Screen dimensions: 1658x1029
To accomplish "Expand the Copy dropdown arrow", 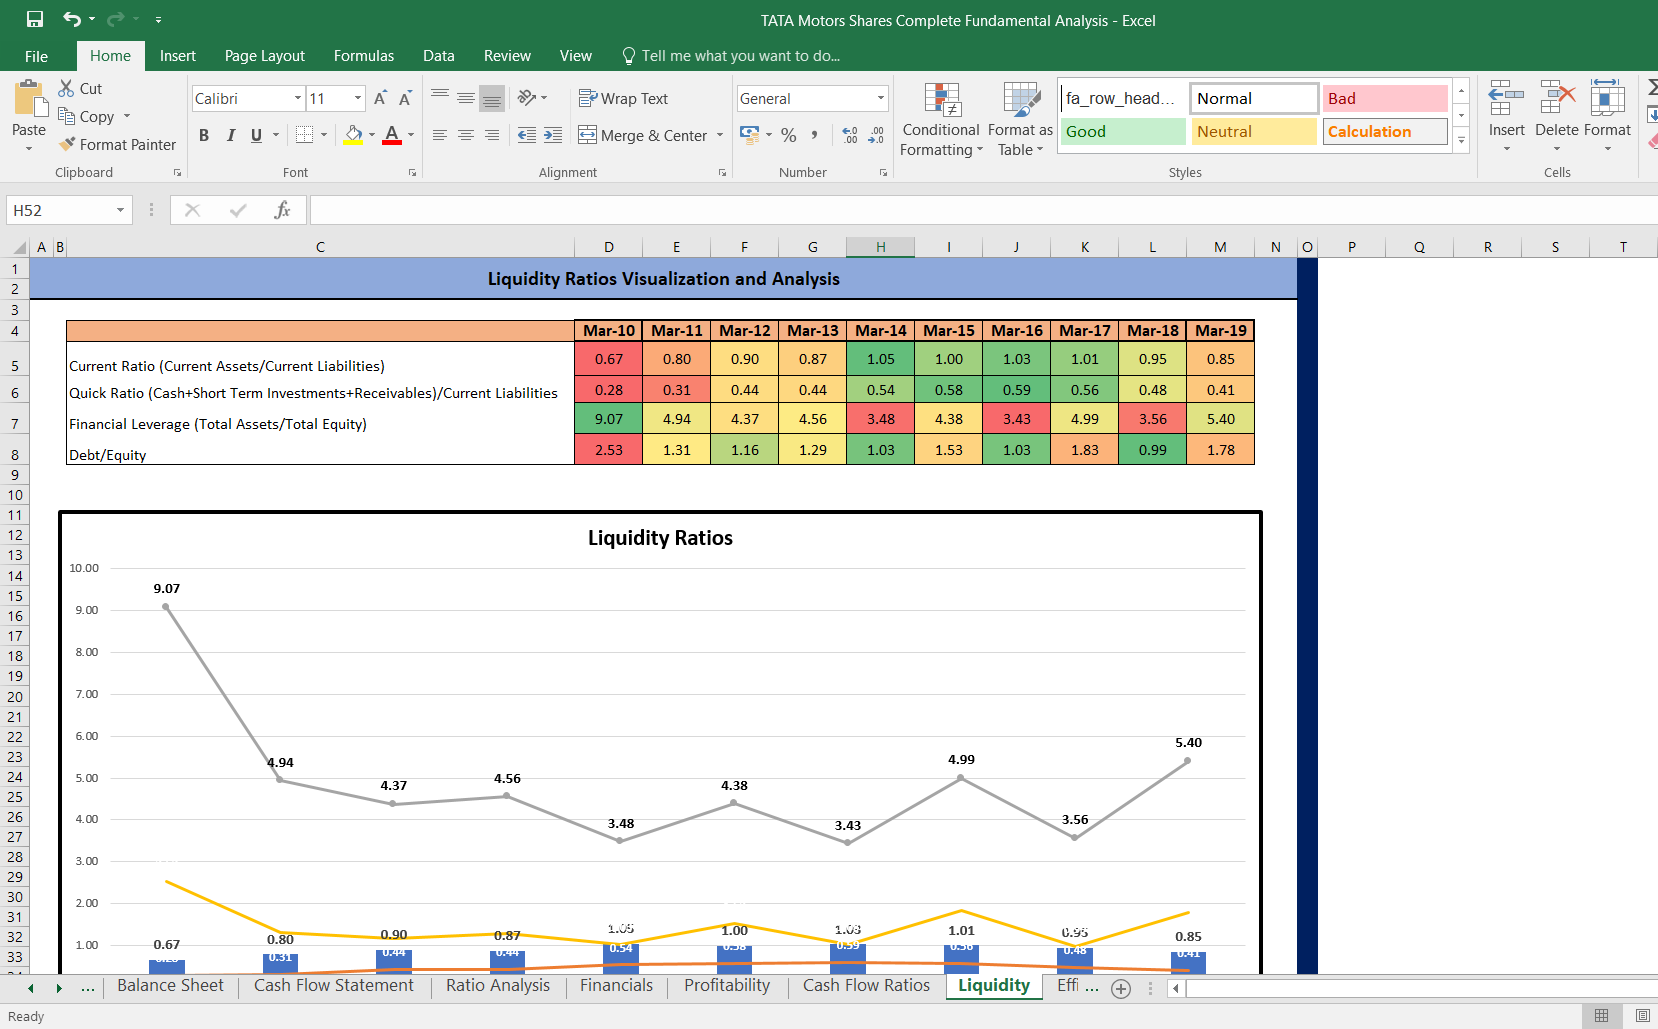I will [x=127, y=116].
